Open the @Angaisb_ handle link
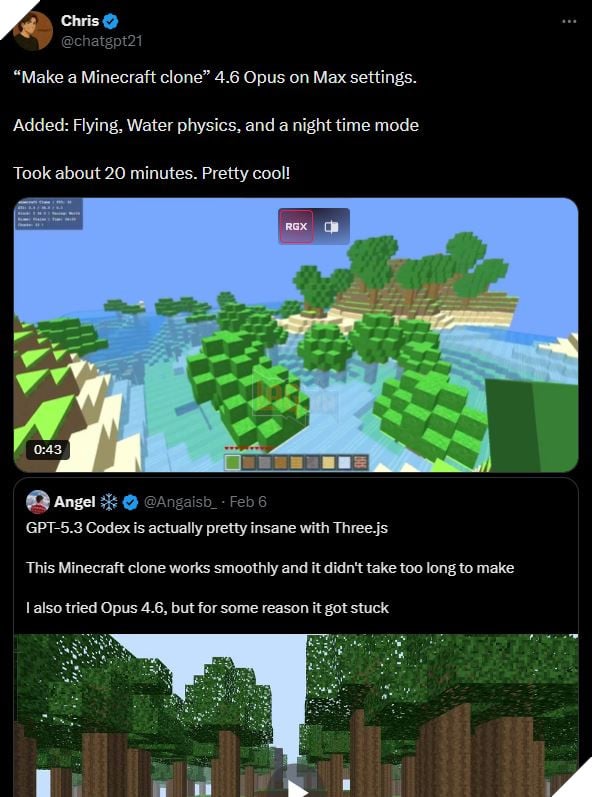 click(x=180, y=502)
